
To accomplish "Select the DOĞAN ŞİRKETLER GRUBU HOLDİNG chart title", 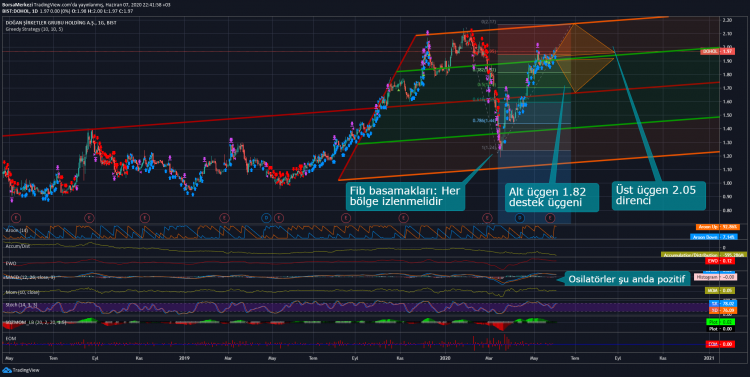I will [61, 22].
